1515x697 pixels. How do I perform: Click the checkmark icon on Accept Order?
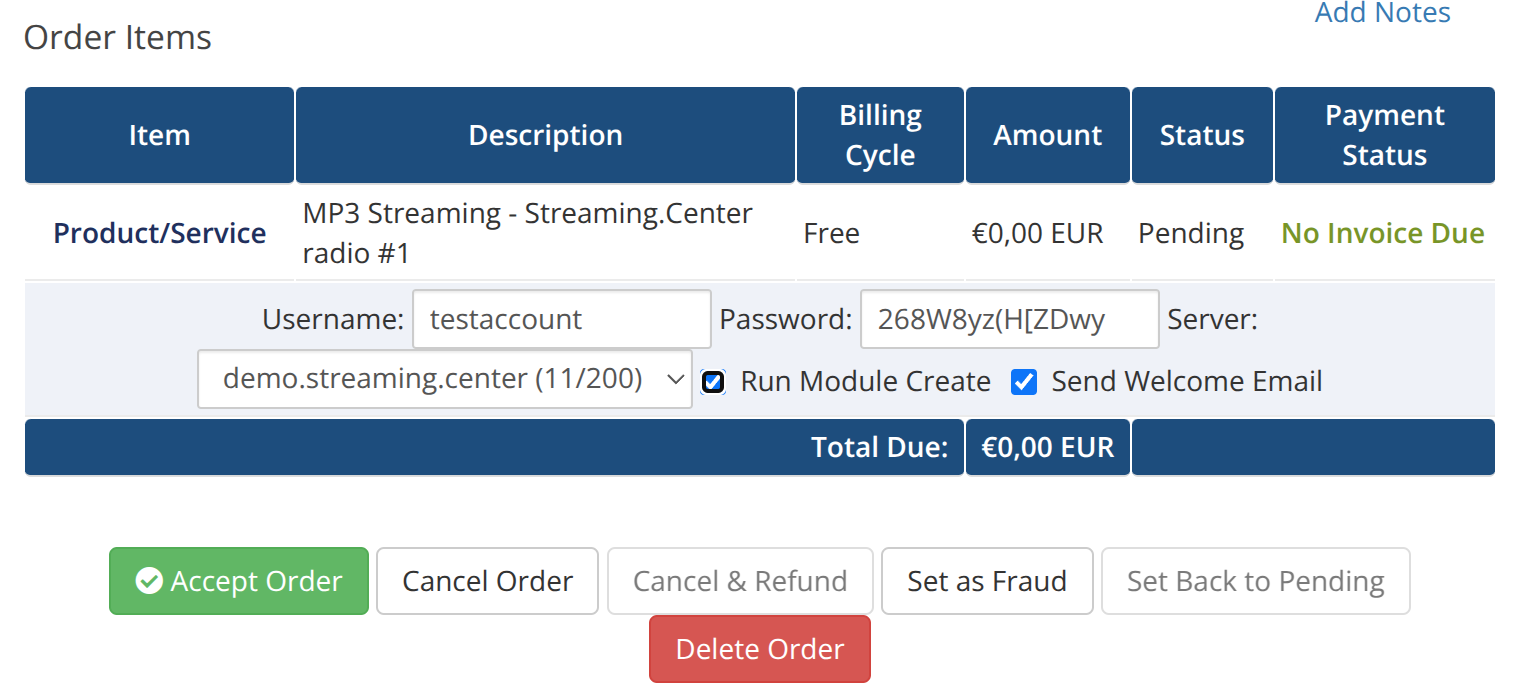pos(149,581)
